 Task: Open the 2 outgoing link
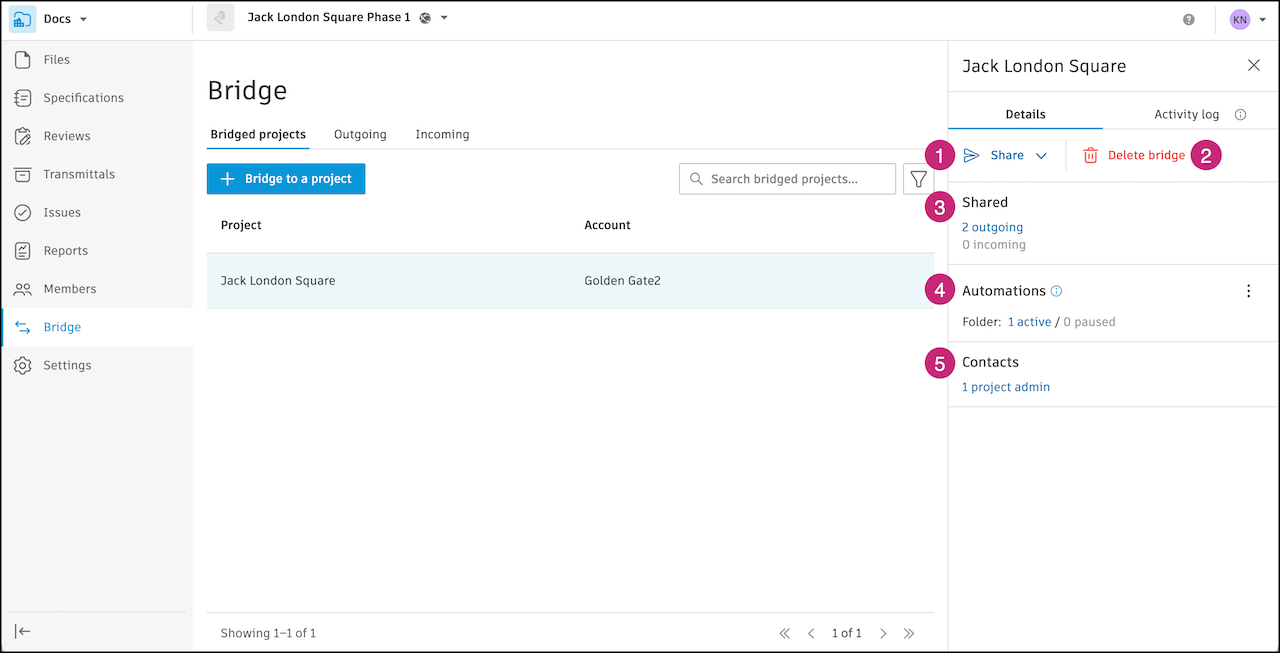[992, 227]
